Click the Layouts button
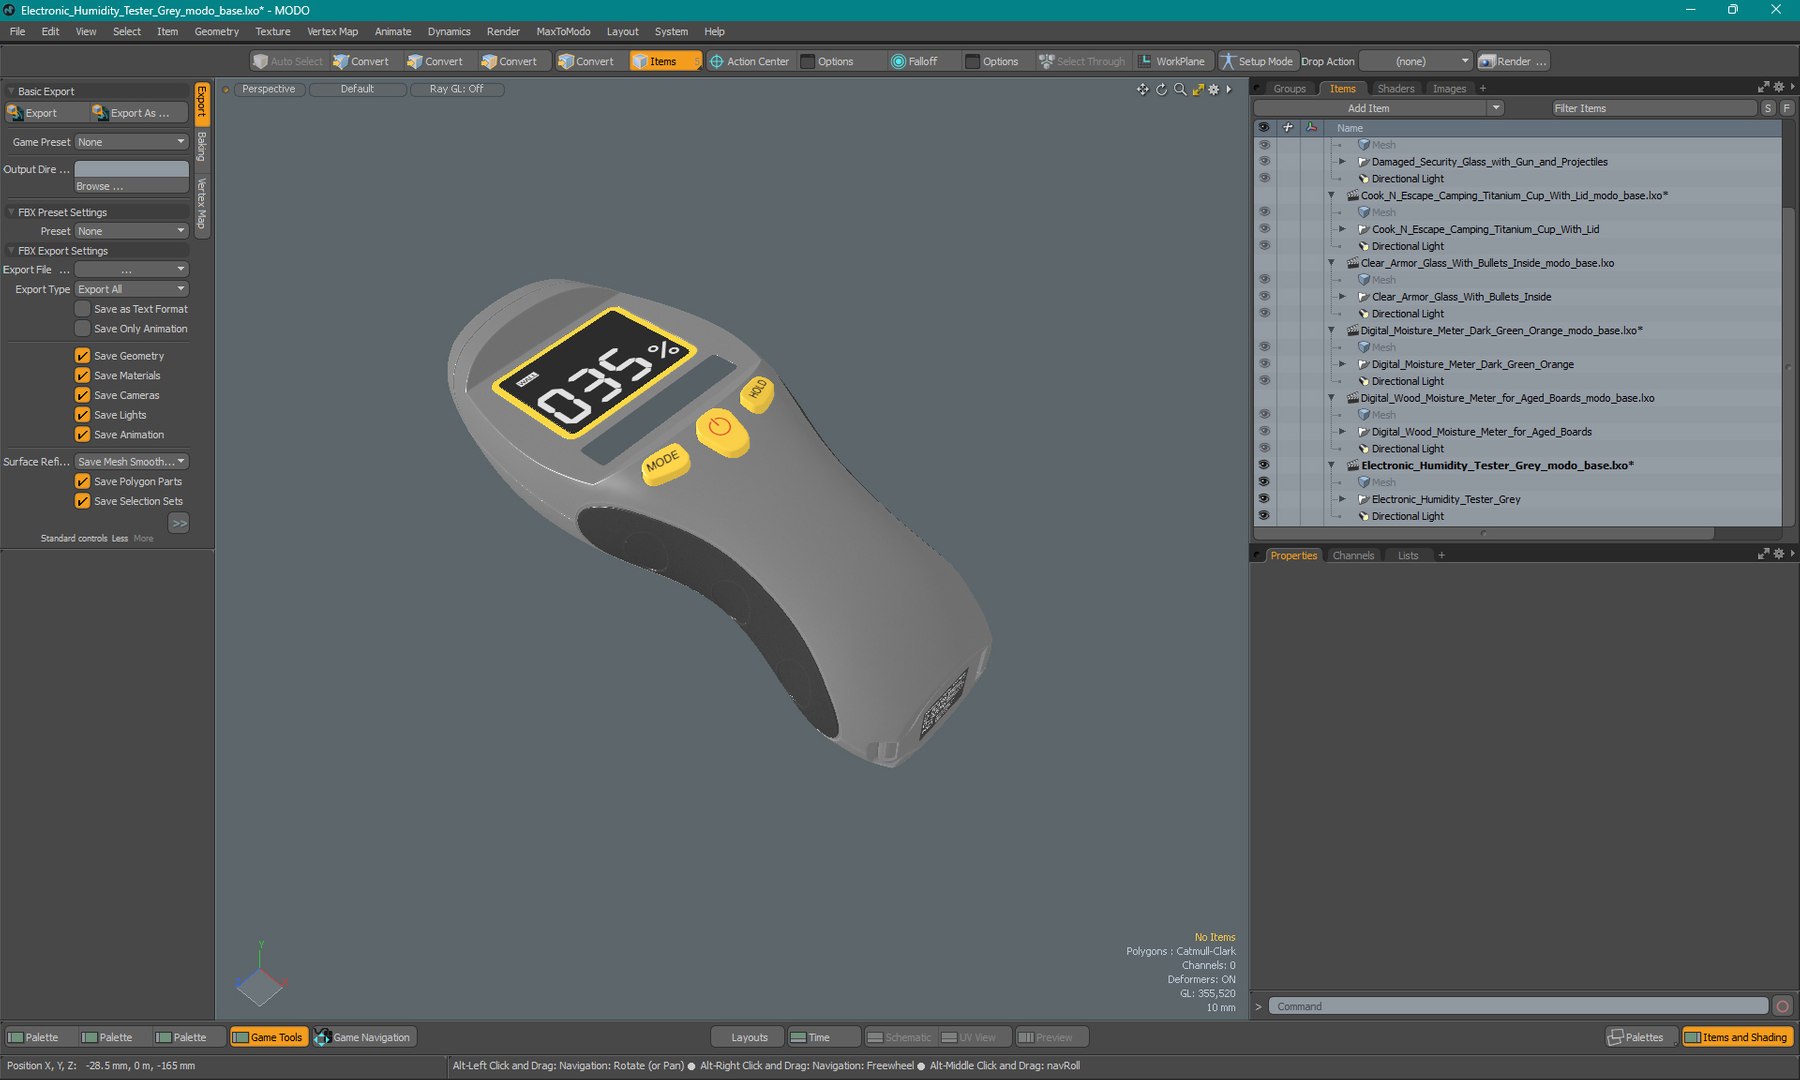The height and width of the screenshot is (1080, 1800). (748, 1037)
